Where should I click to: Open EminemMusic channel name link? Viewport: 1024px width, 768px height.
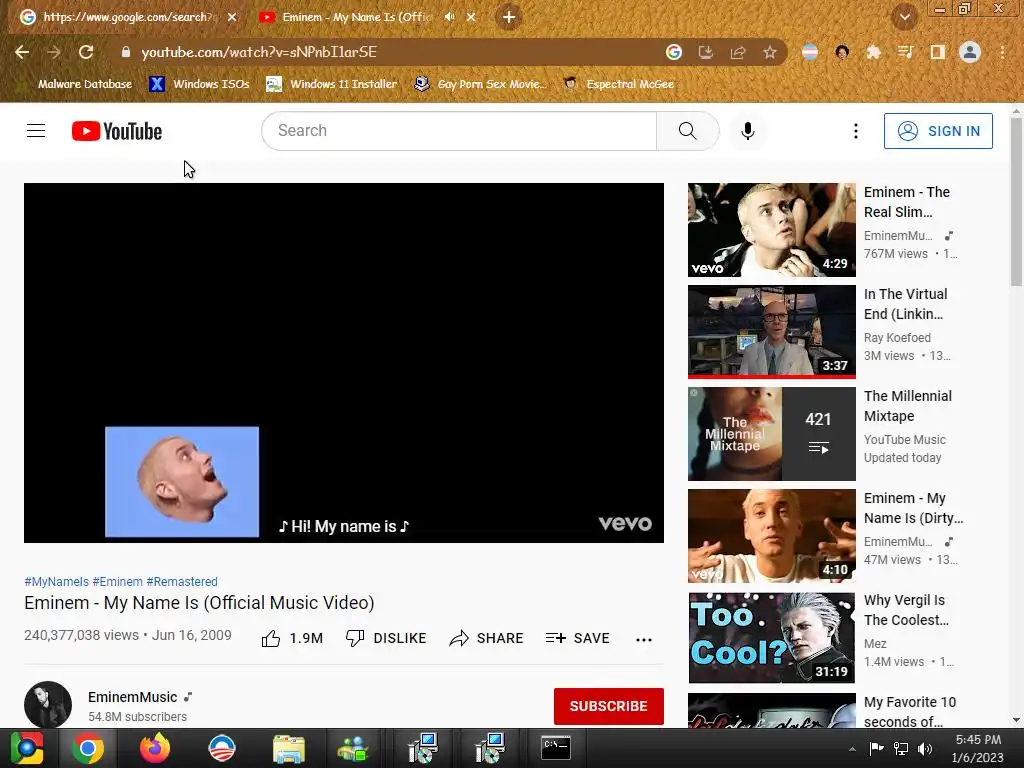point(133,697)
